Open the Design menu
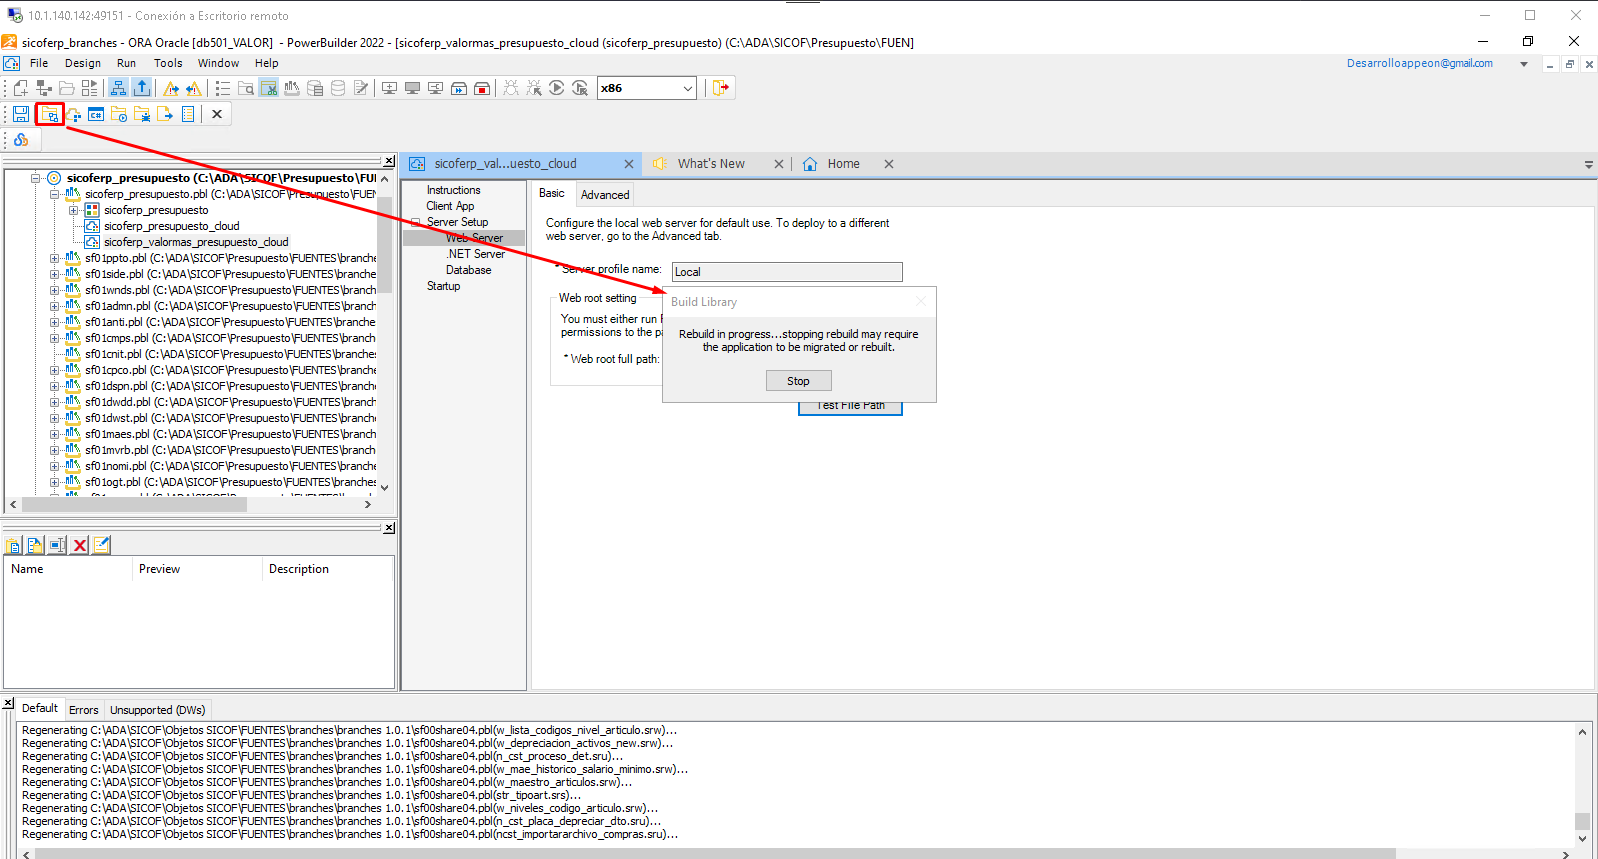This screenshot has height=859, width=1598. (x=83, y=63)
